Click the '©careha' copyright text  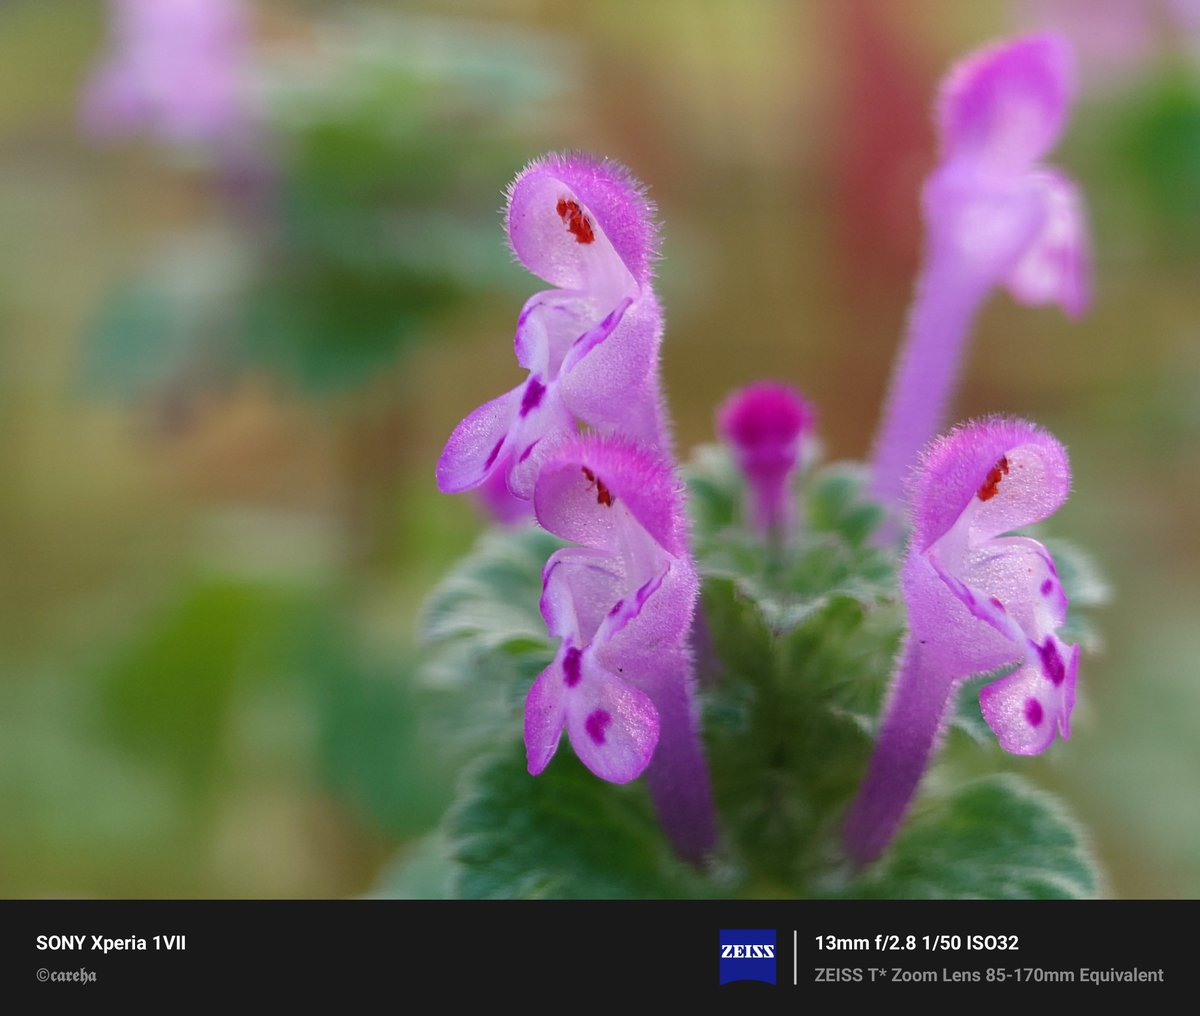67,975
